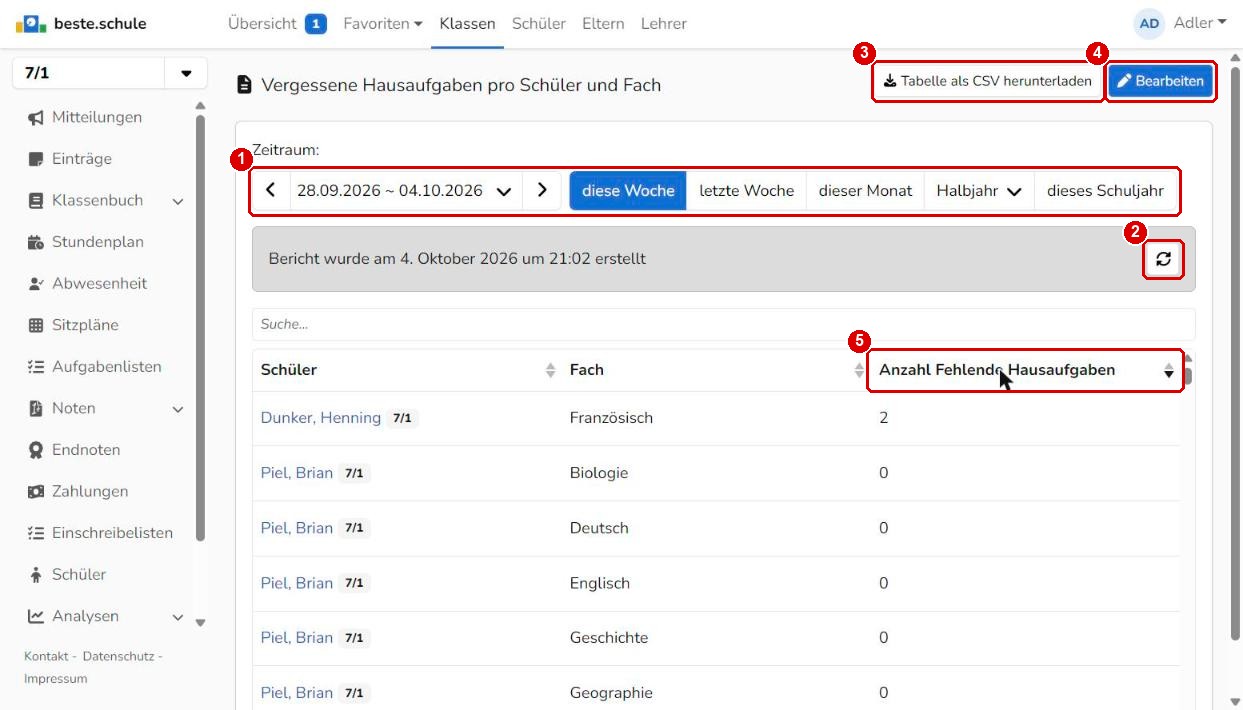Select the 'letzte Woche' period

click(x=746, y=190)
